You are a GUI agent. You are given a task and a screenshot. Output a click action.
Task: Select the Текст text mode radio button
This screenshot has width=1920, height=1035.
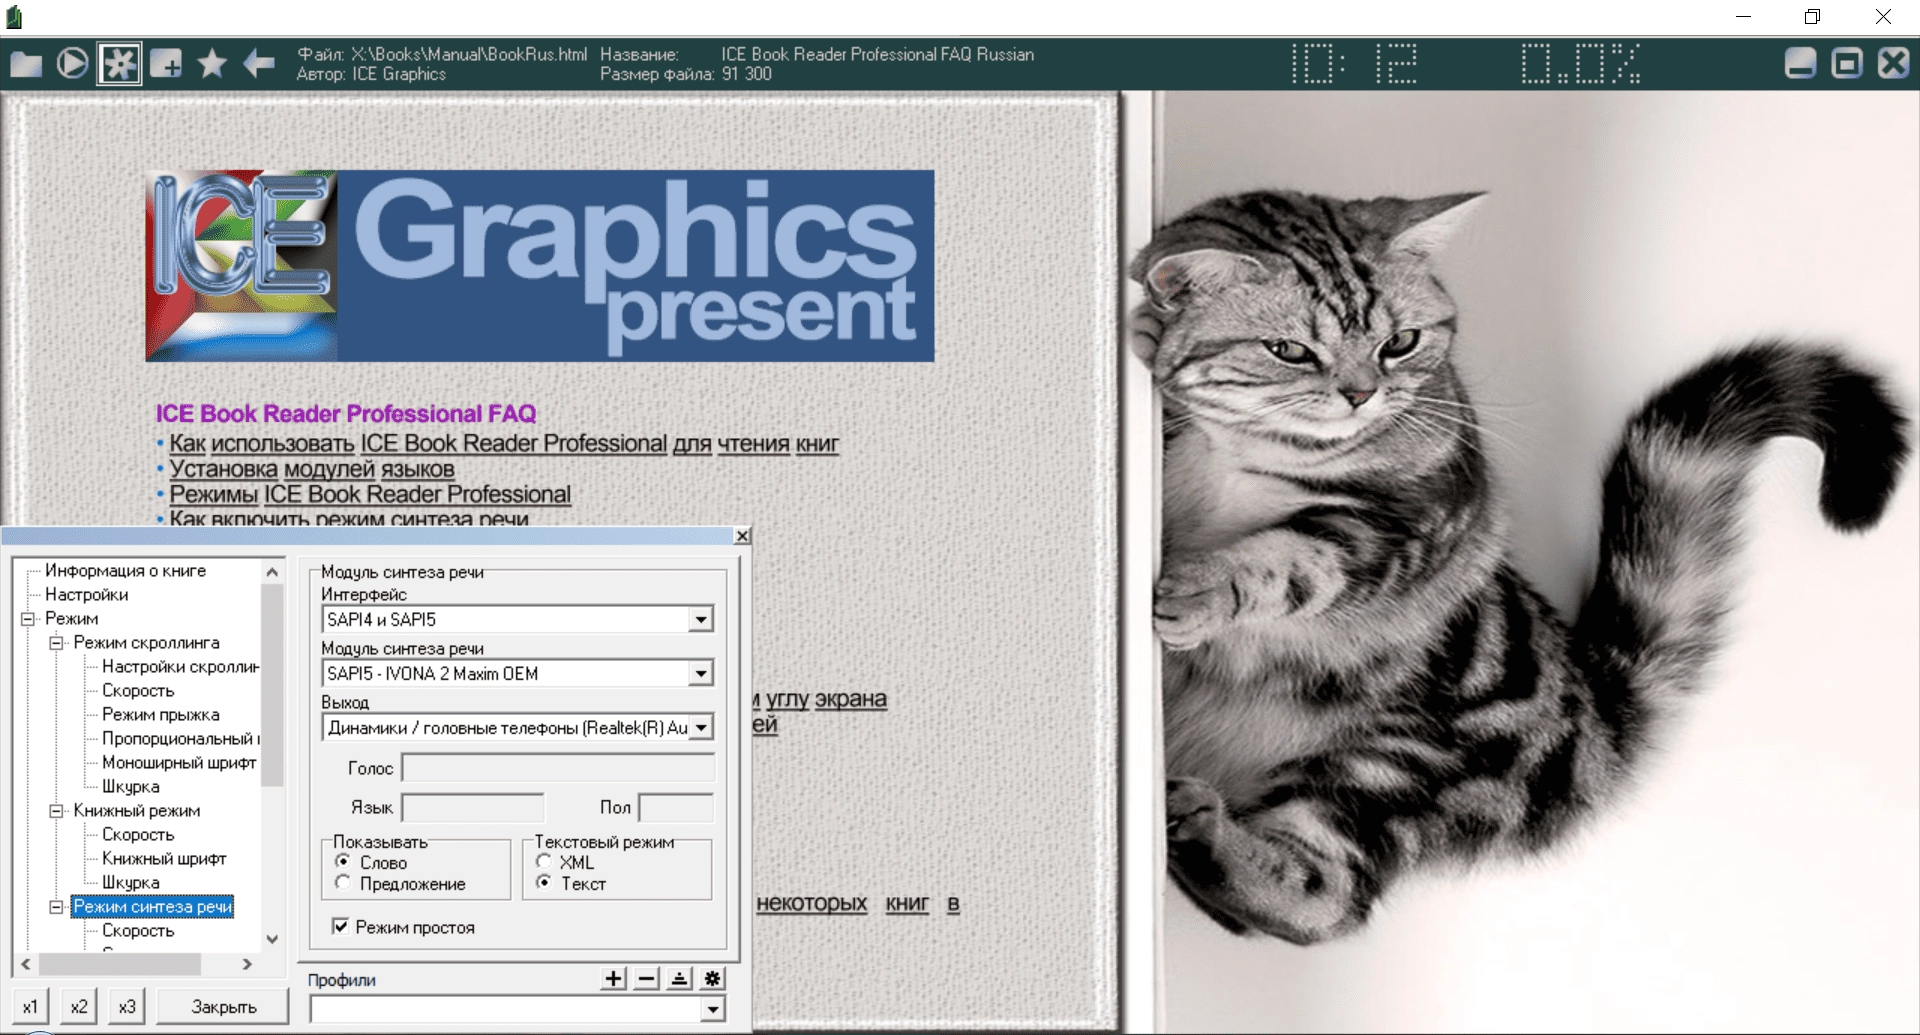544,883
